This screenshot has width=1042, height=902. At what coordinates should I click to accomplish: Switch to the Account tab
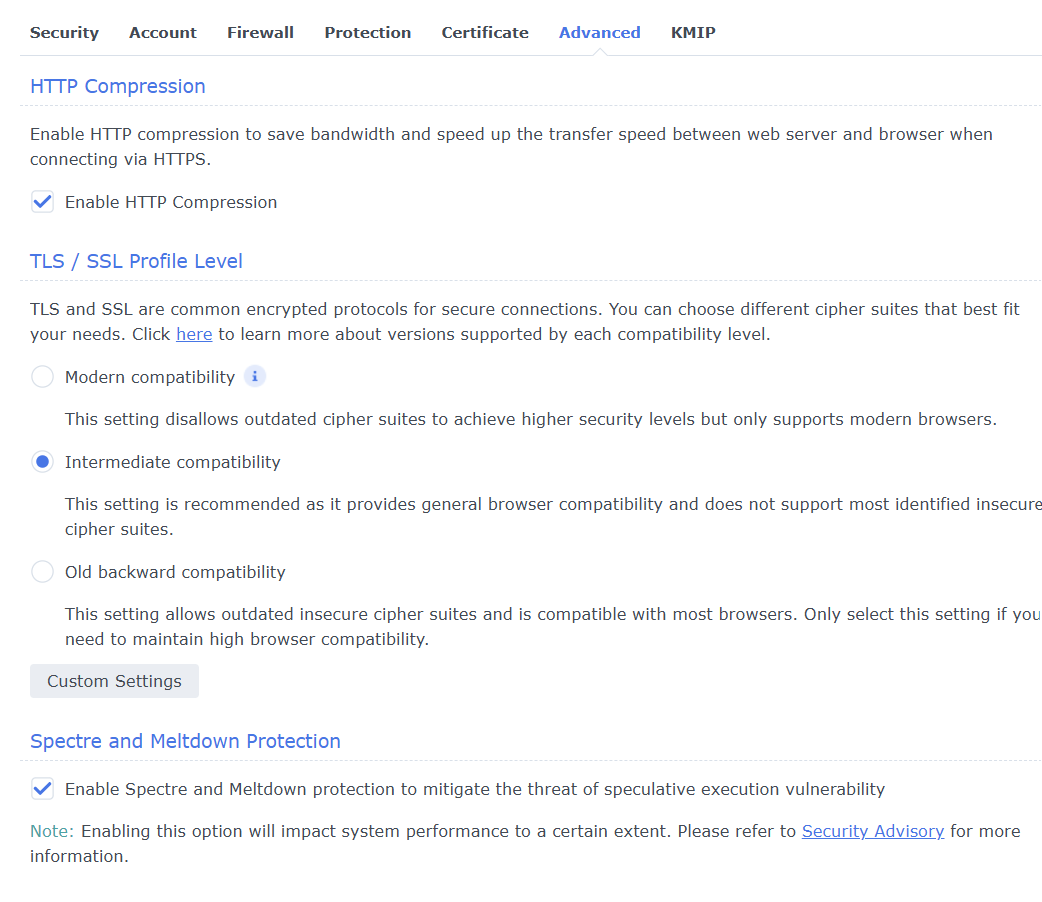point(163,33)
